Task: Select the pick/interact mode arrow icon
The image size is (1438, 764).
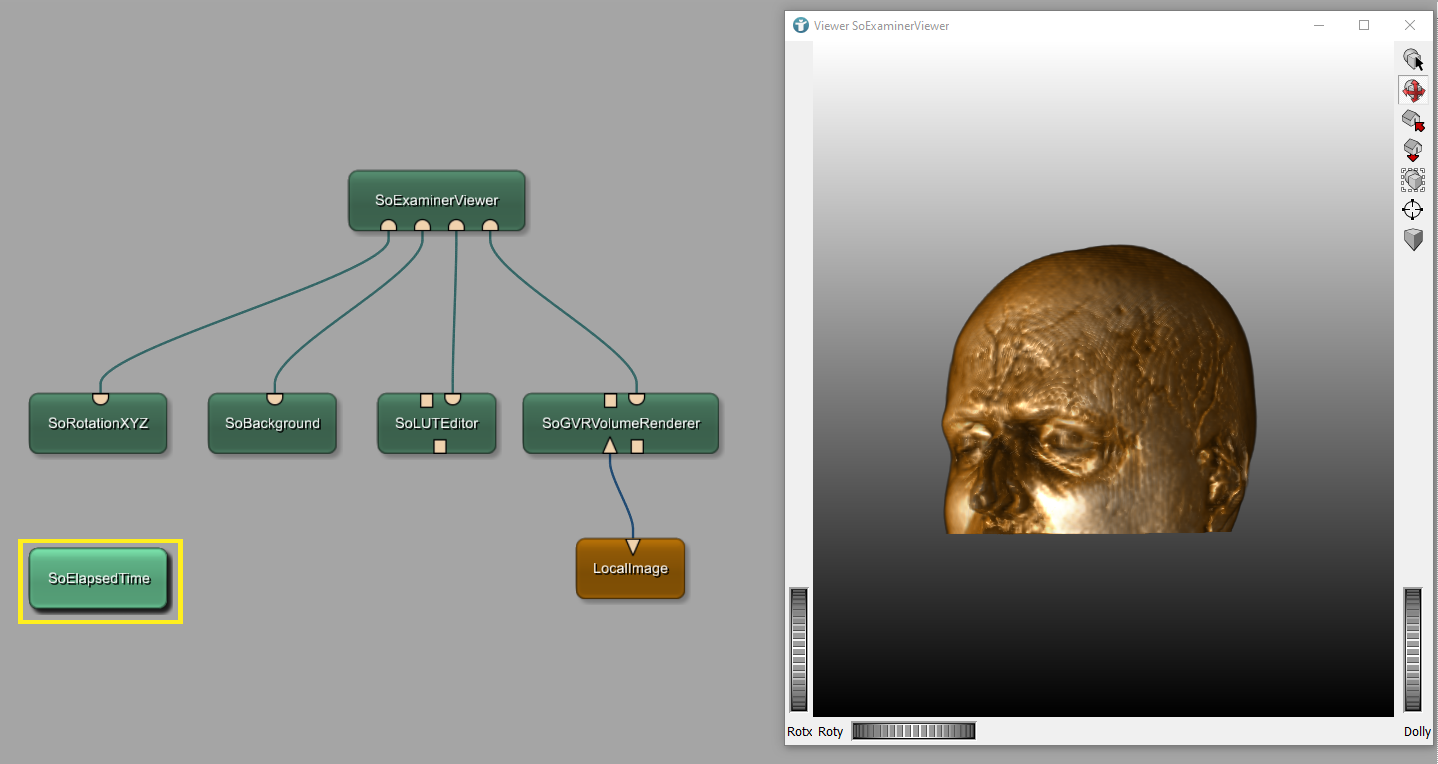Action: pyautogui.click(x=1412, y=59)
